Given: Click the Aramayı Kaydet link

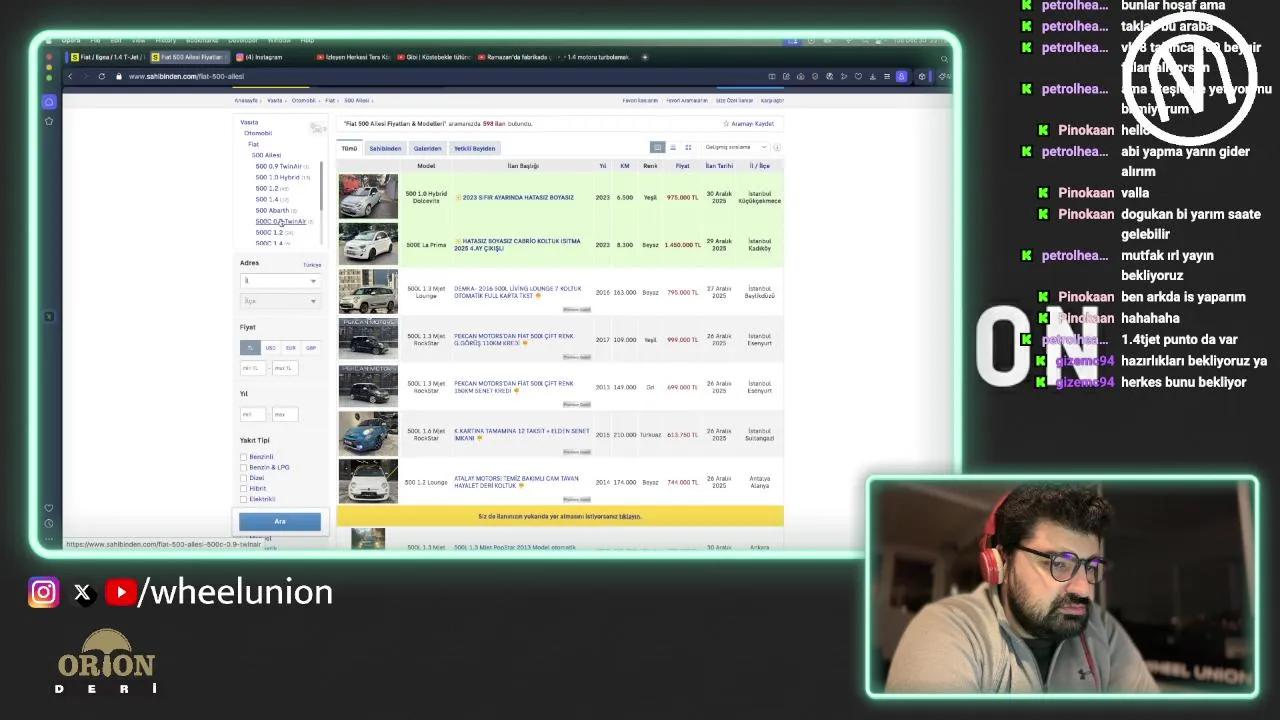Looking at the screenshot, I should coord(752,124).
